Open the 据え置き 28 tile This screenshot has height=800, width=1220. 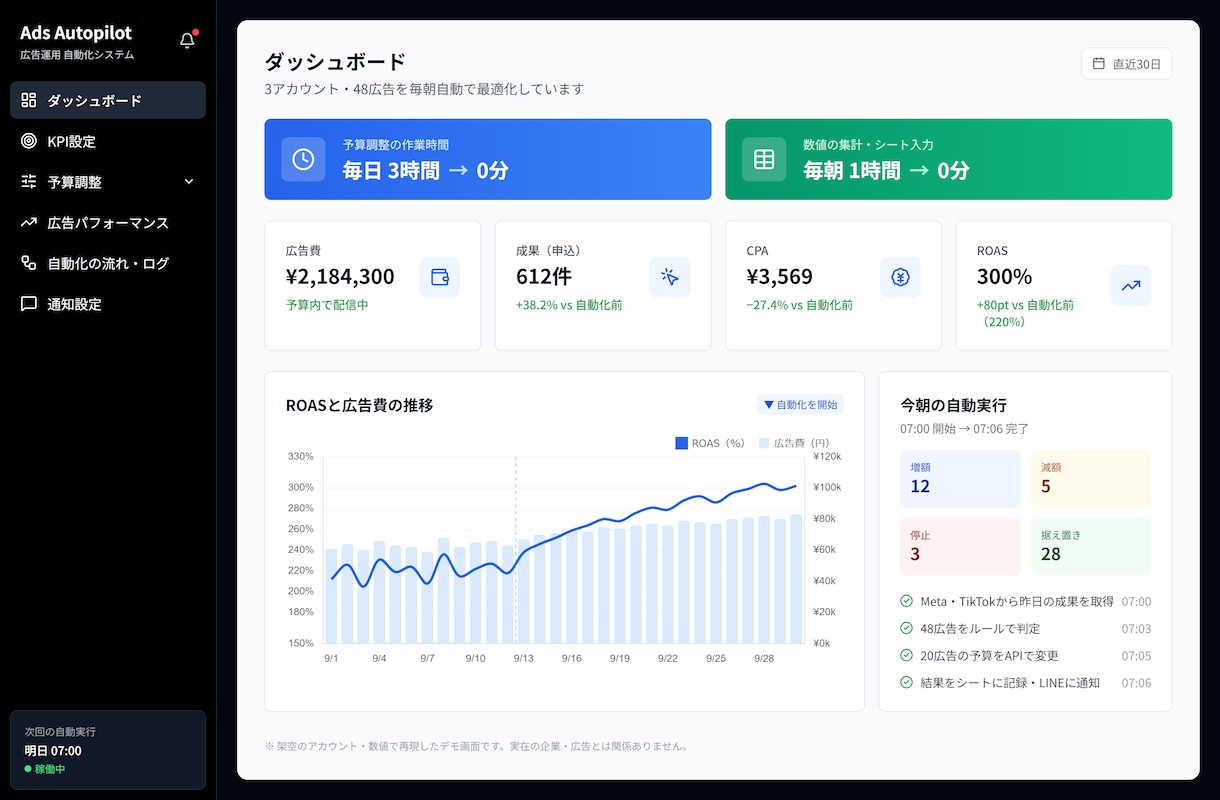click(x=1091, y=546)
